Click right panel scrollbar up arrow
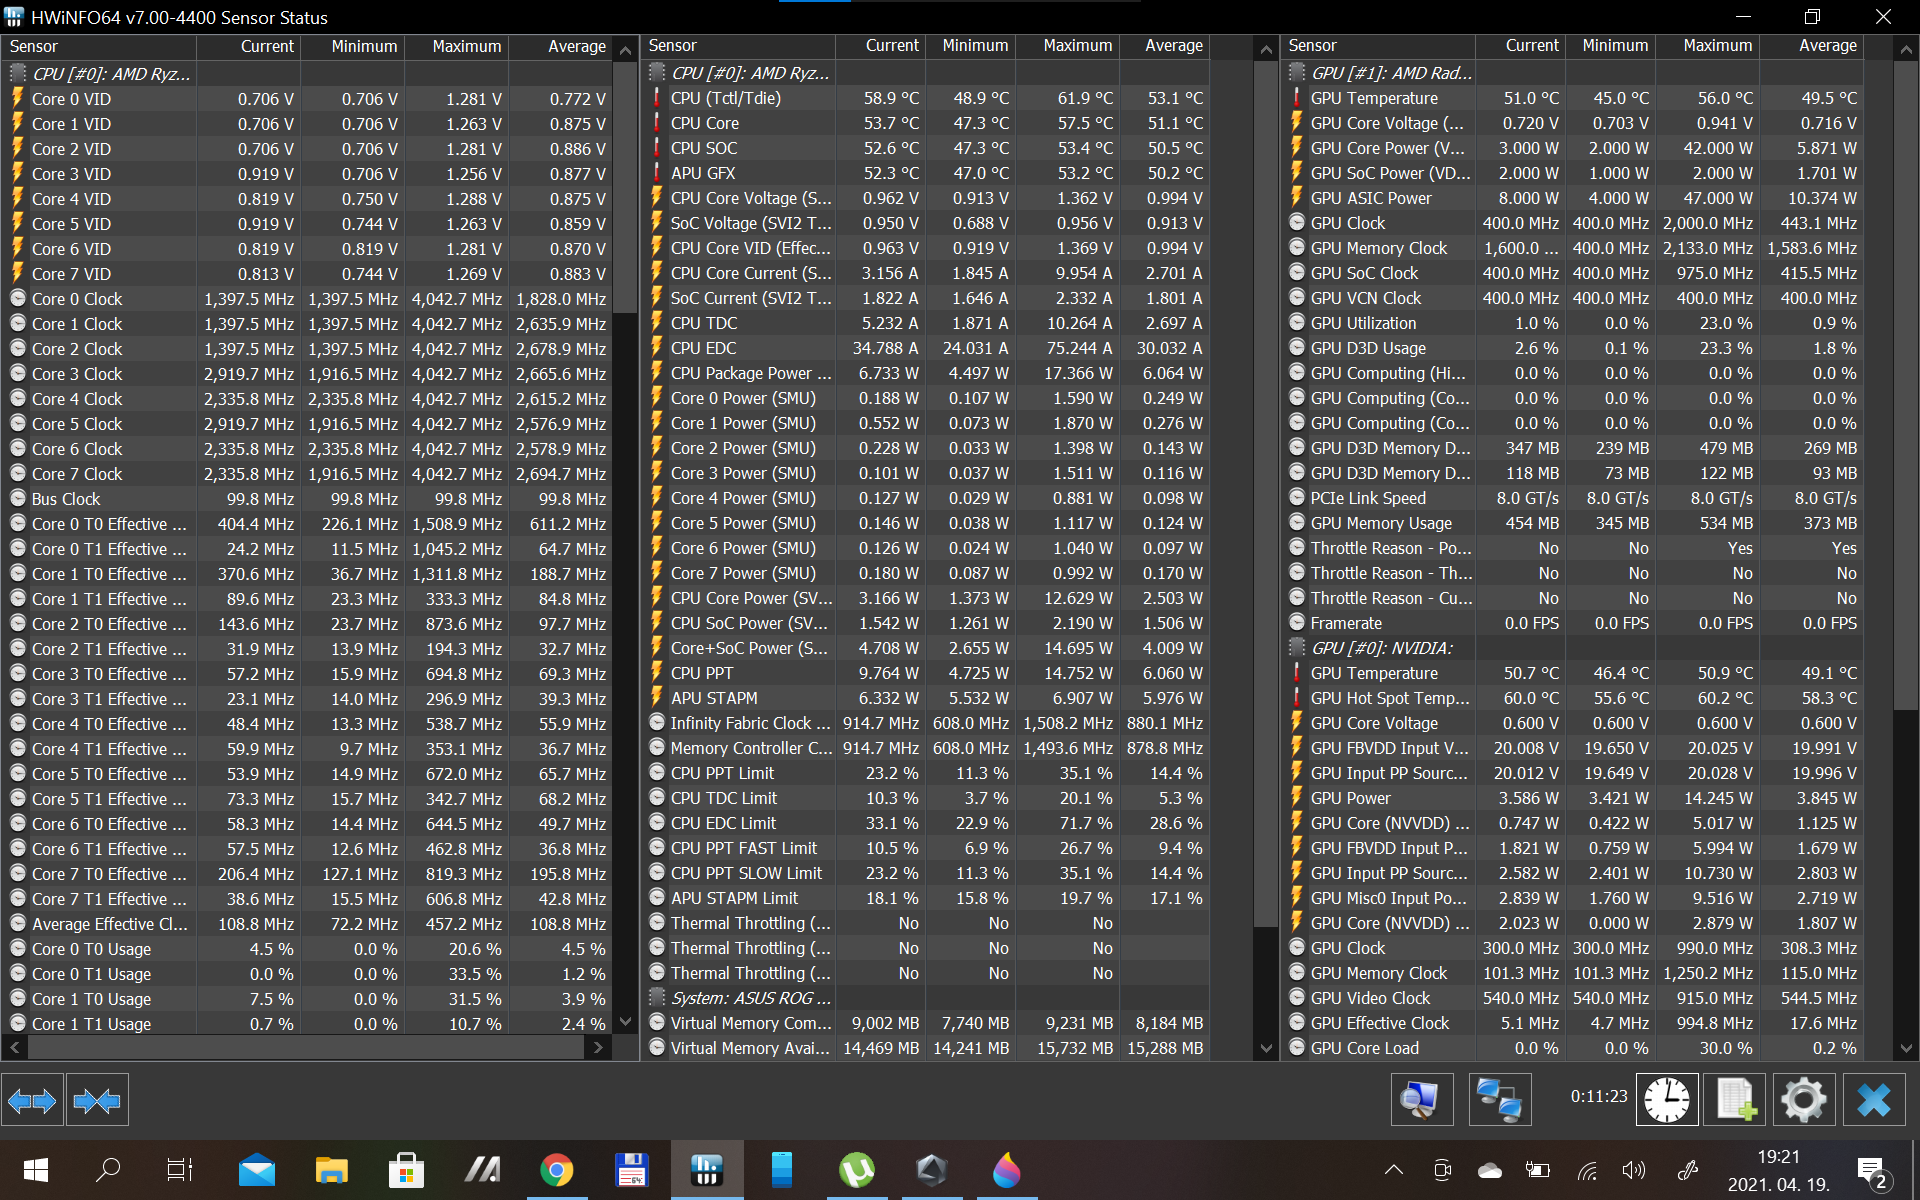The width and height of the screenshot is (1920, 1200). click(x=1906, y=49)
